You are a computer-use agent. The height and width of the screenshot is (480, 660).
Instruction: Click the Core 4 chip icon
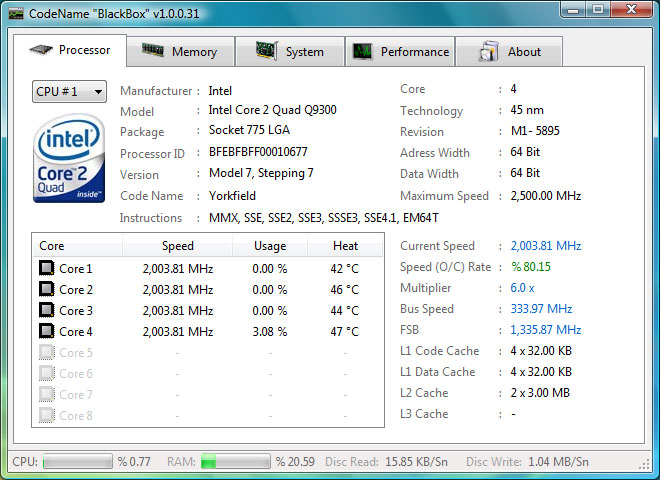pyautogui.click(x=47, y=331)
